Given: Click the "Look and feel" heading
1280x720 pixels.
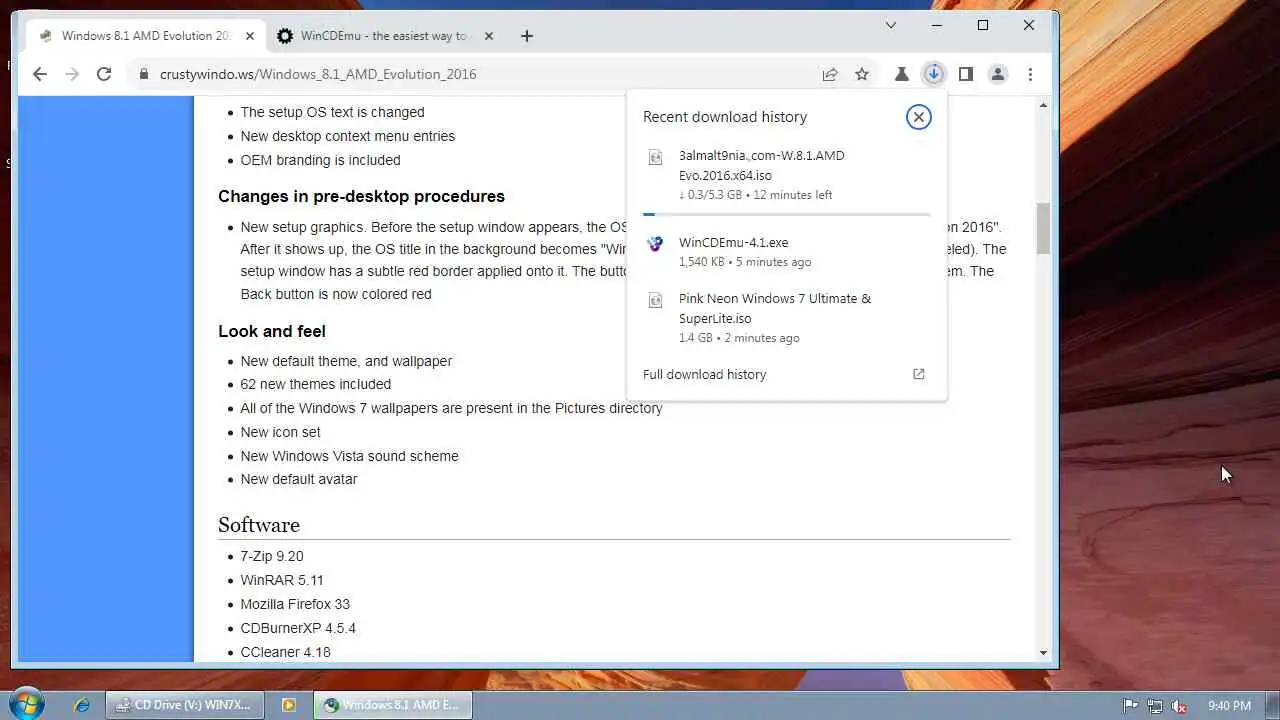Looking at the screenshot, I should tap(272, 331).
